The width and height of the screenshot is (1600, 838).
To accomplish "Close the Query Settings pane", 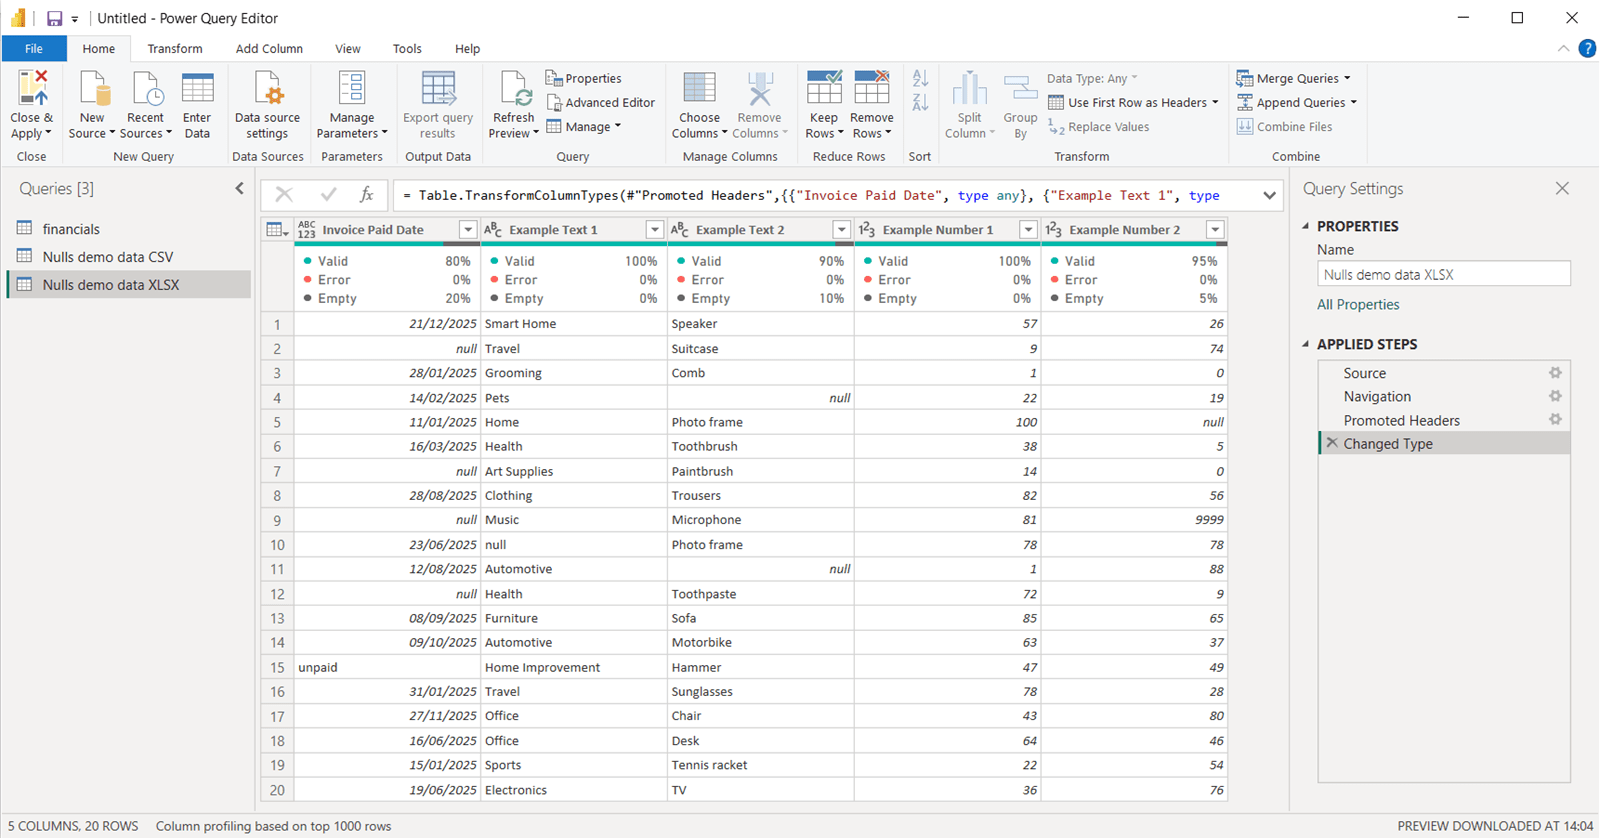I will pos(1562,188).
